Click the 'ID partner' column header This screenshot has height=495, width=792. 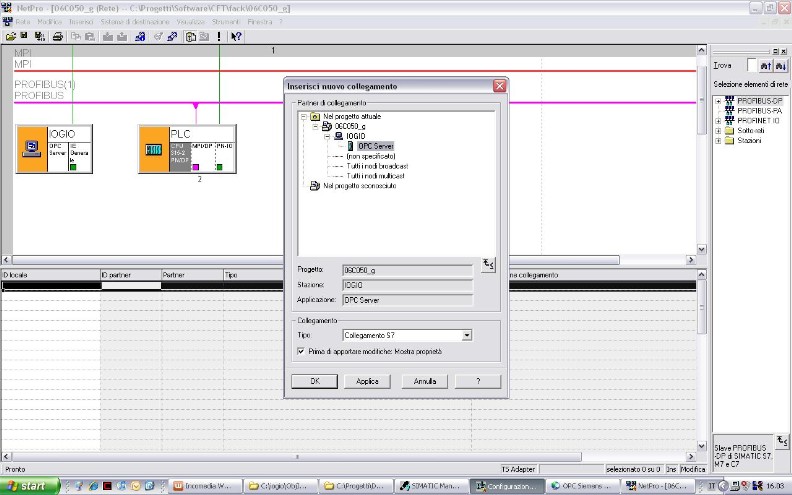point(130,275)
